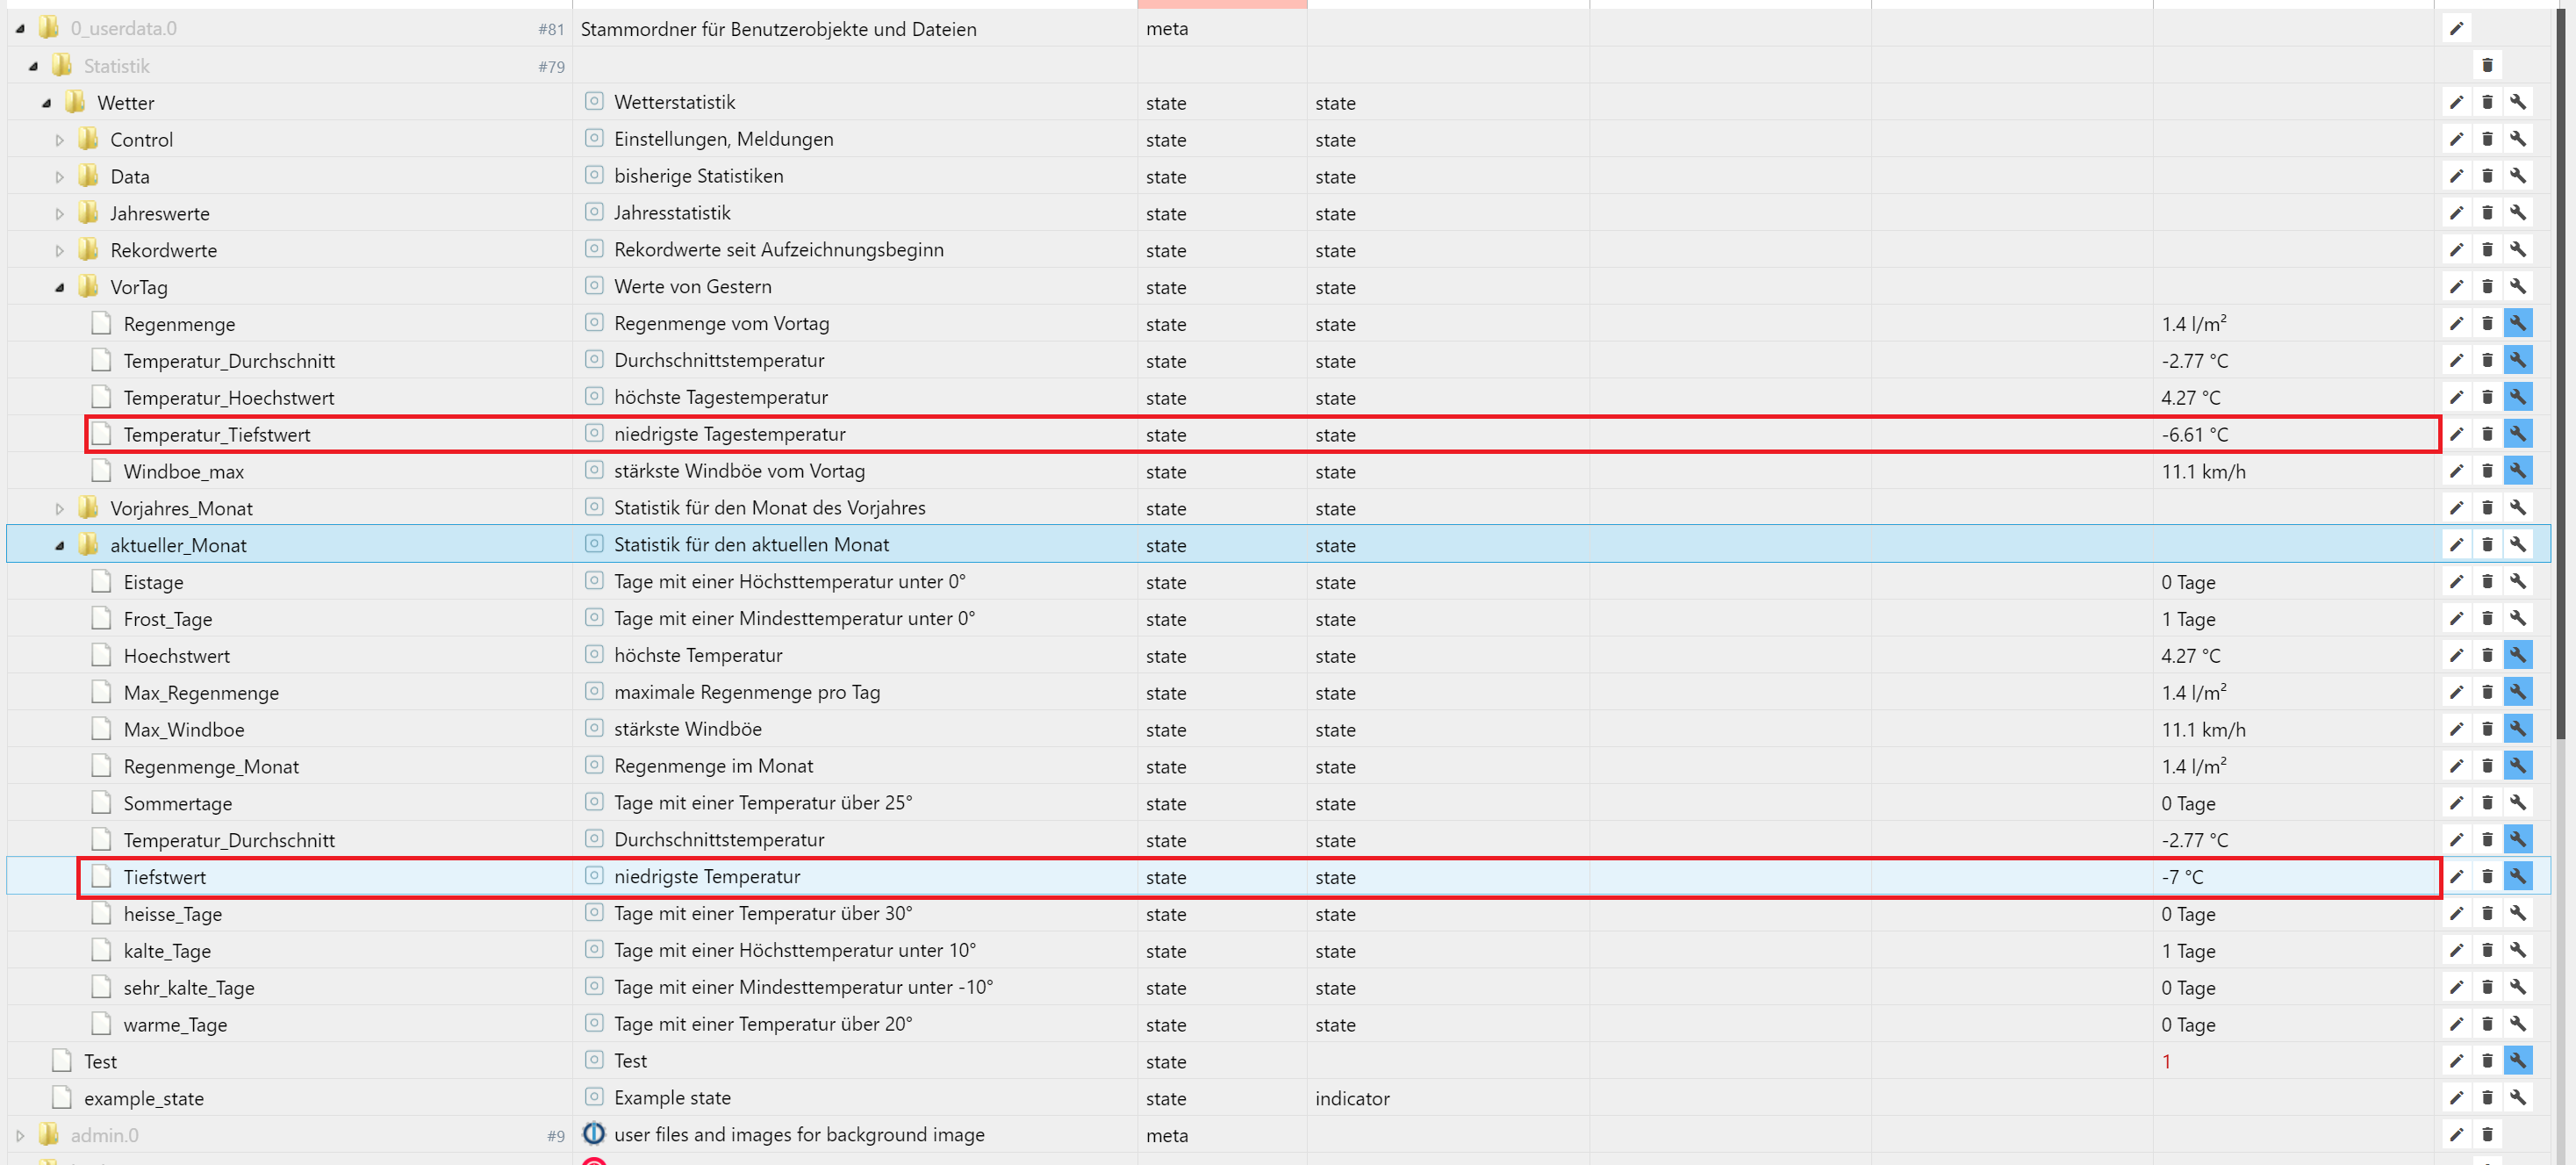Click the wrench icon on Tiefstwert row
The width and height of the screenshot is (2576, 1165).
[2518, 877]
